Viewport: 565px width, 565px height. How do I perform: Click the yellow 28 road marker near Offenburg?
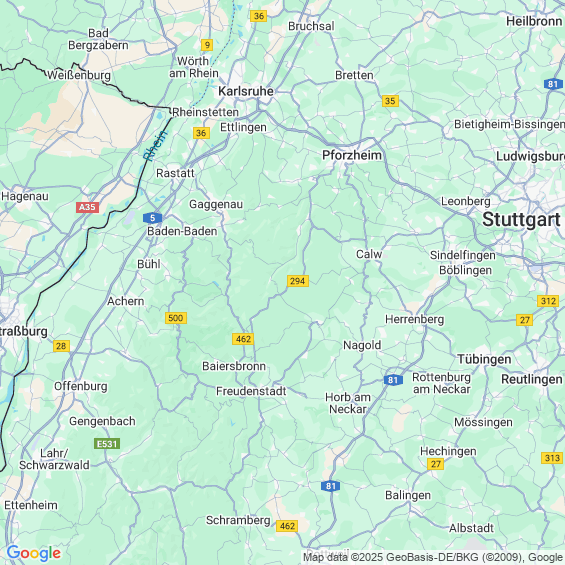click(x=61, y=346)
